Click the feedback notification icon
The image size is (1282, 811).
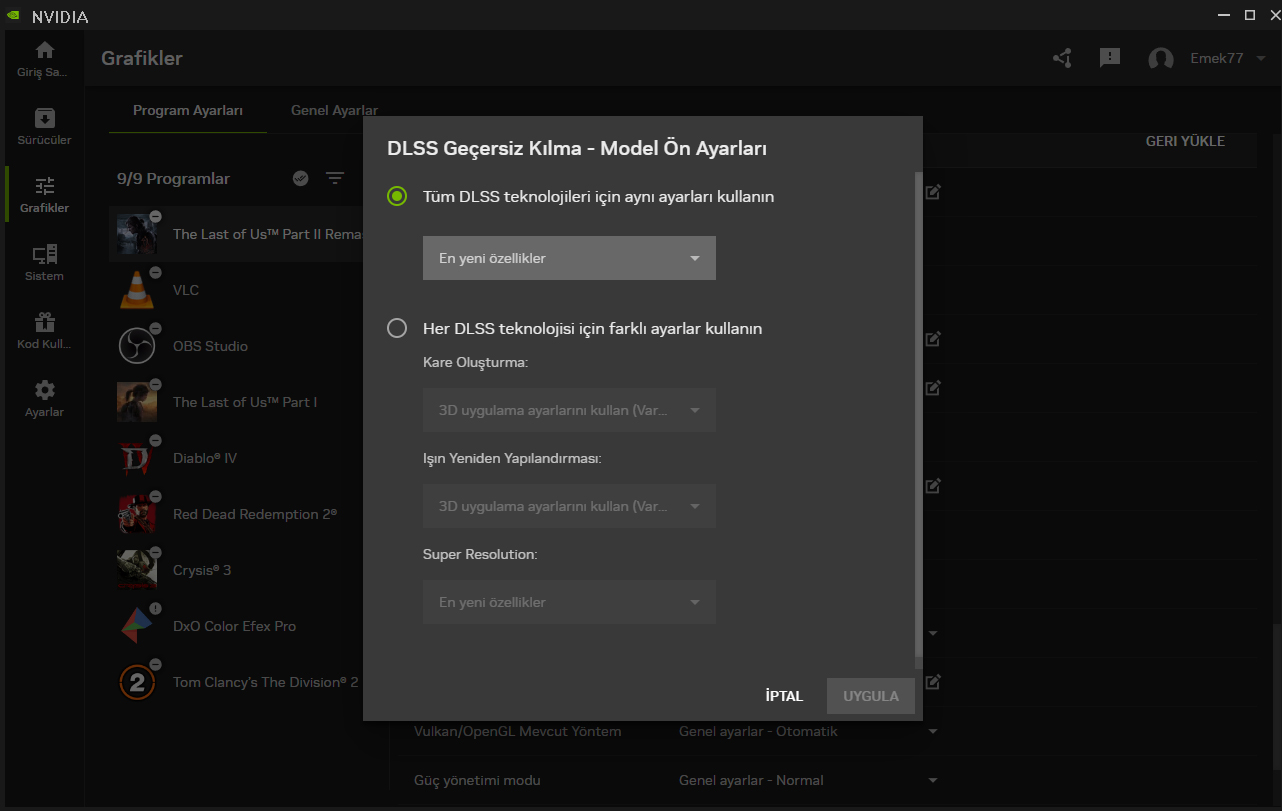point(1110,58)
